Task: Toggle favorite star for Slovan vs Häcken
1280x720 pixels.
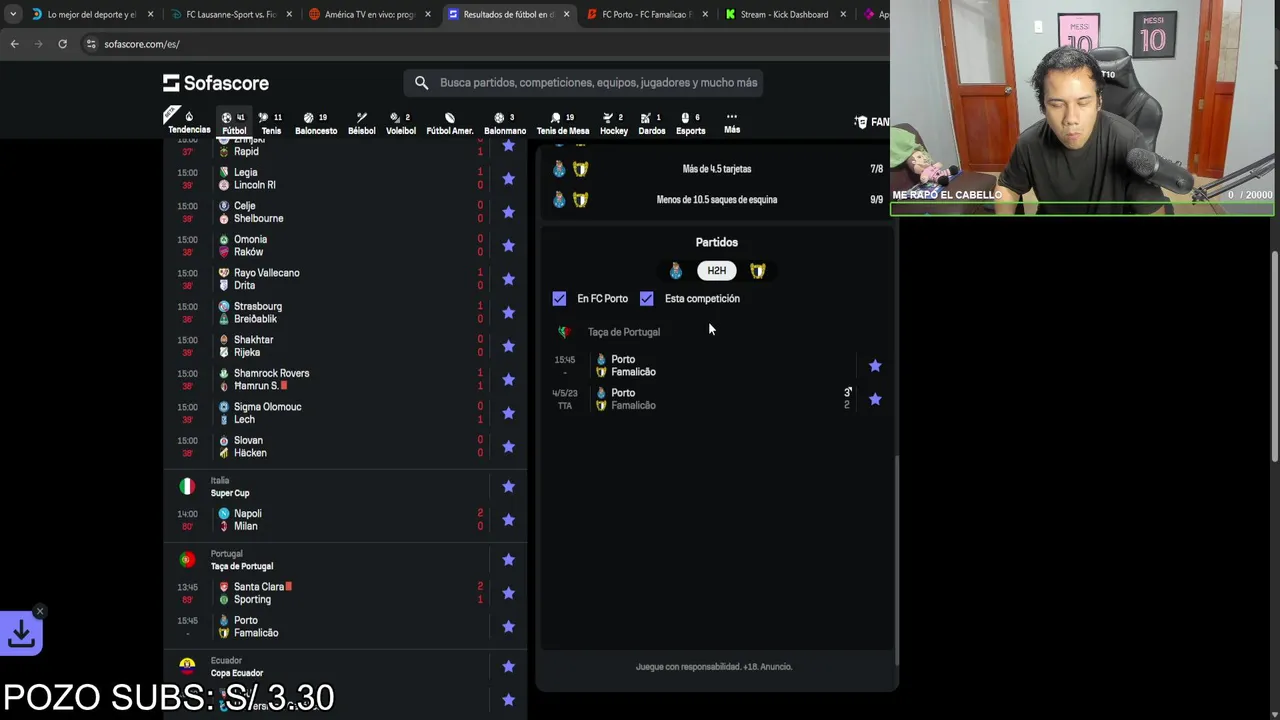Action: 508,447
